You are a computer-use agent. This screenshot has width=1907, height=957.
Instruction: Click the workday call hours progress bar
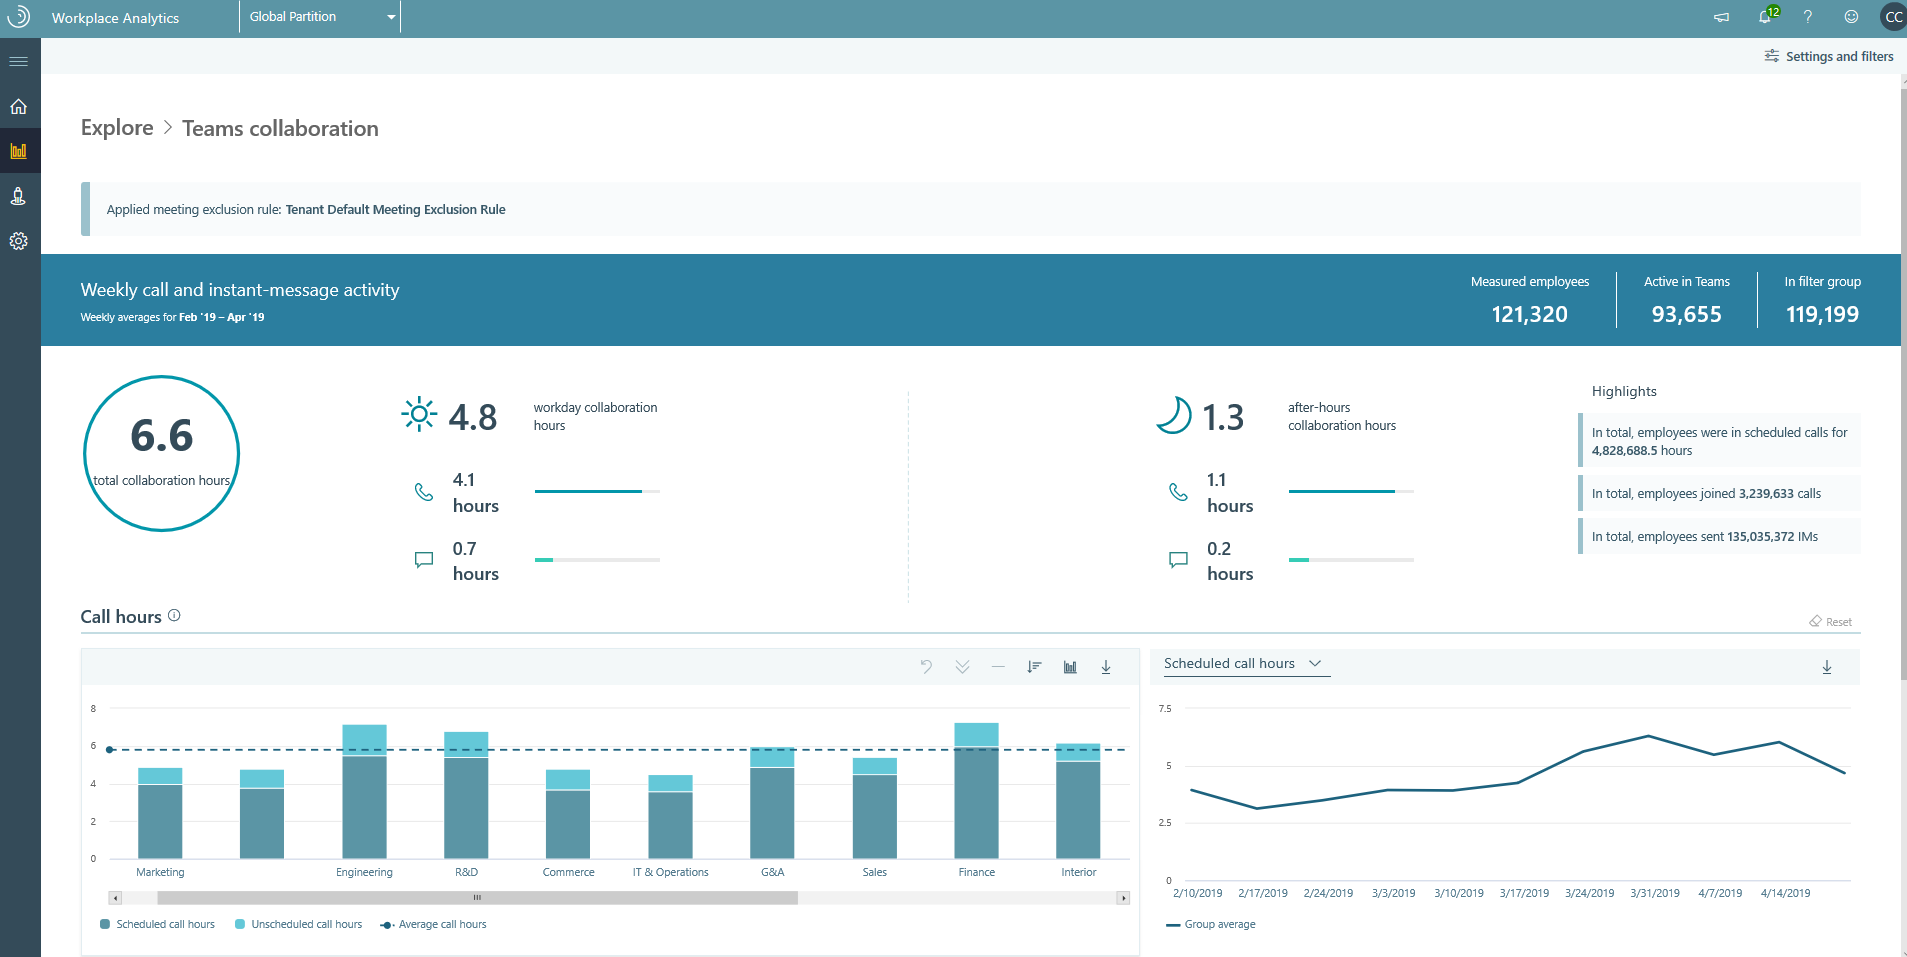click(x=597, y=491)
